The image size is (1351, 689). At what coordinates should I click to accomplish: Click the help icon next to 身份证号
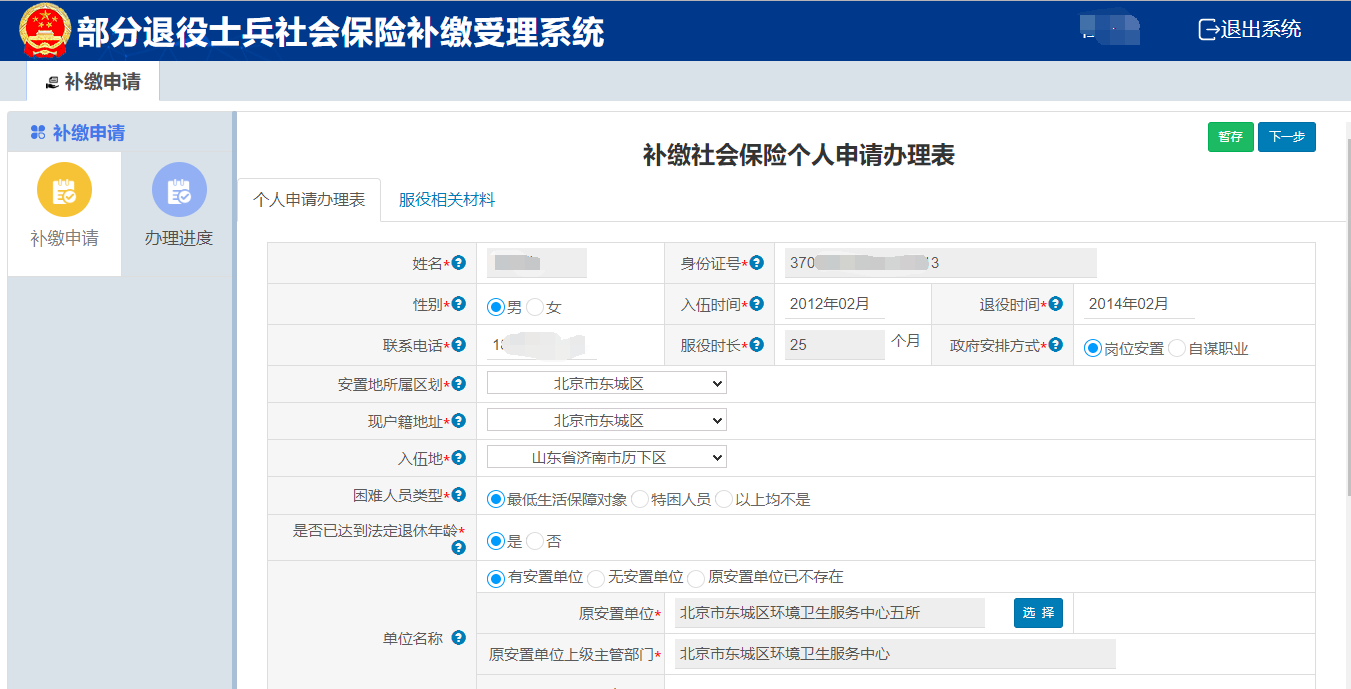pyautogui.click(x=757, y=263)
